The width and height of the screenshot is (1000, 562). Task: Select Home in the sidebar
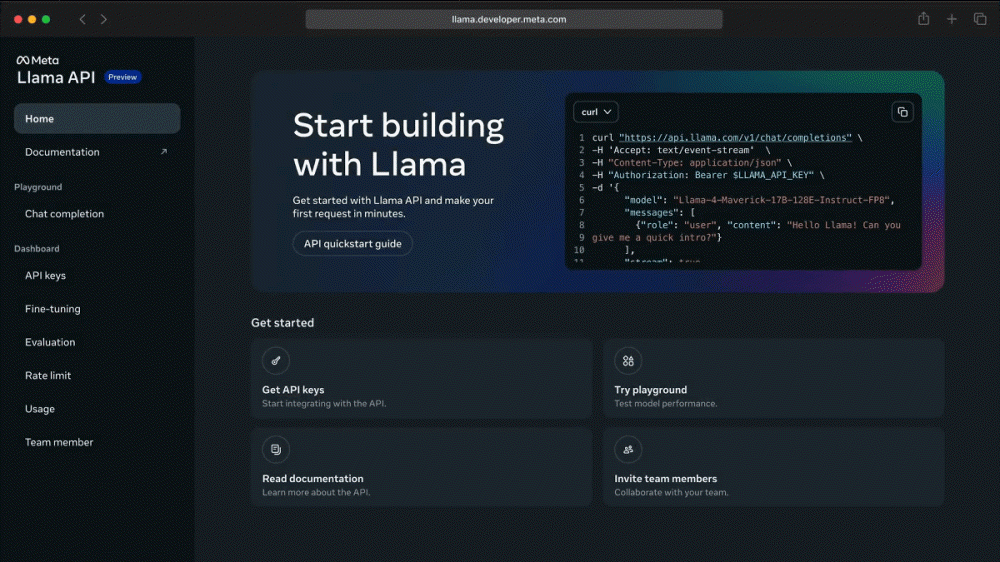[97, 119]
